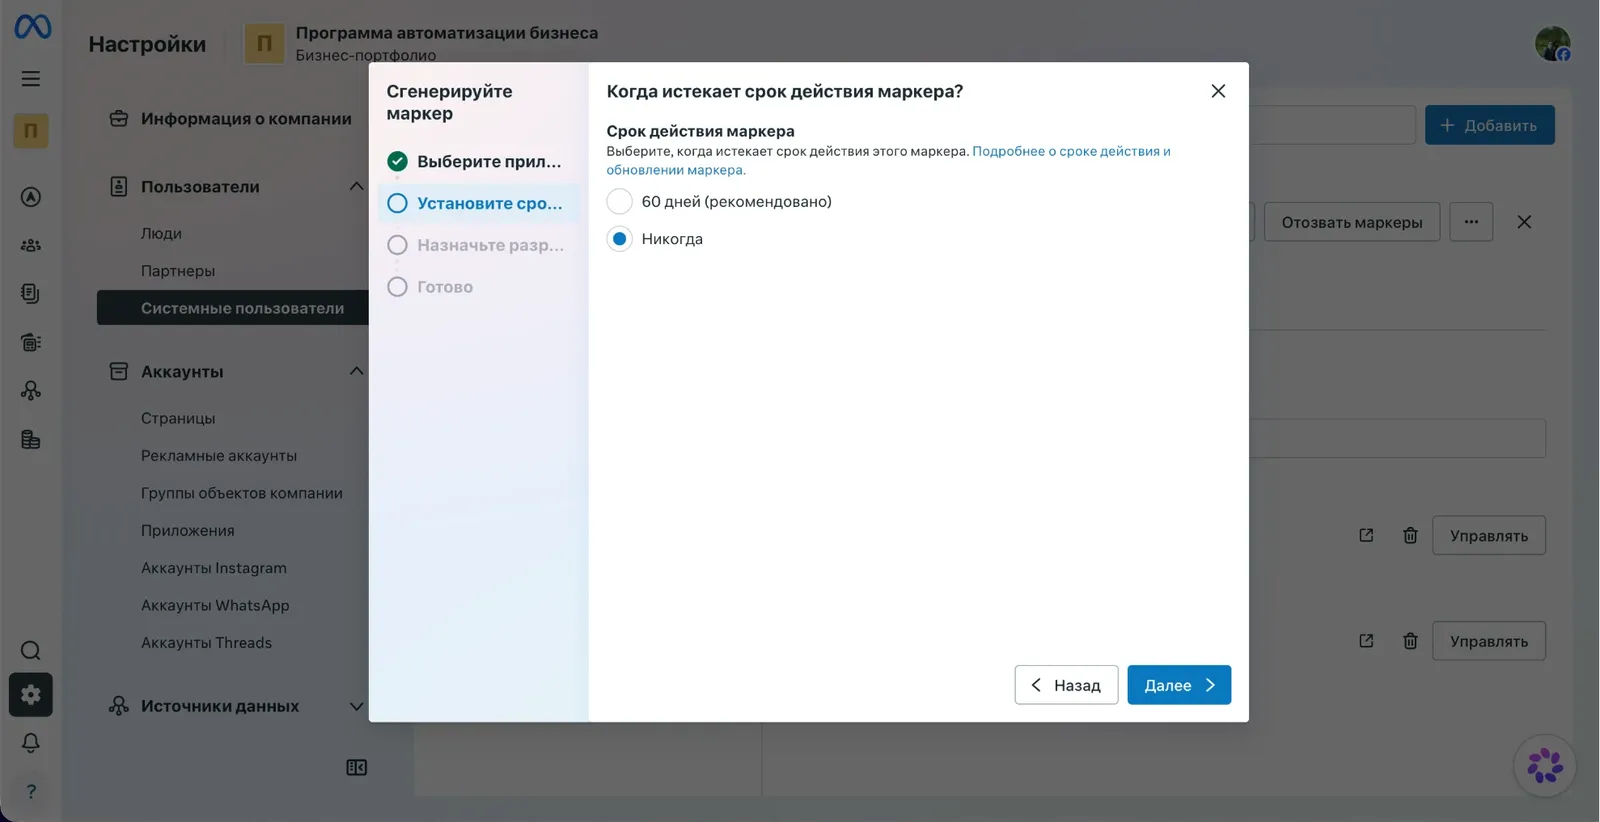Click the three-dots more options button
Viewport: 1600px width, 822px height.
[x=1471, y=222]
